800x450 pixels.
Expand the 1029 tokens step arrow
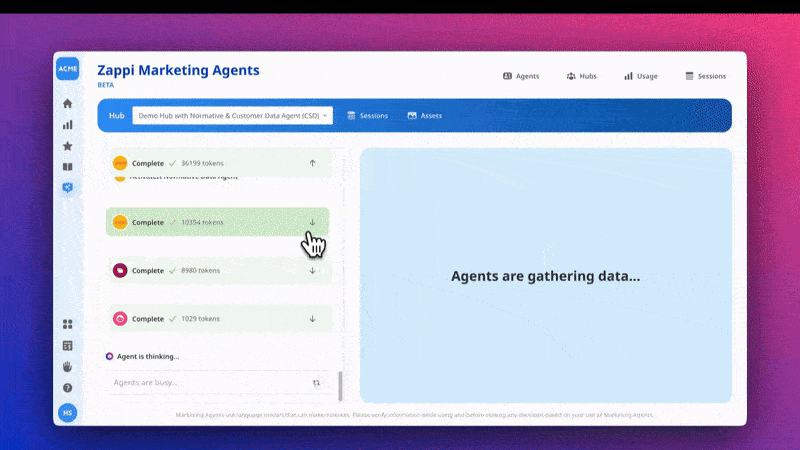[312, 319]
